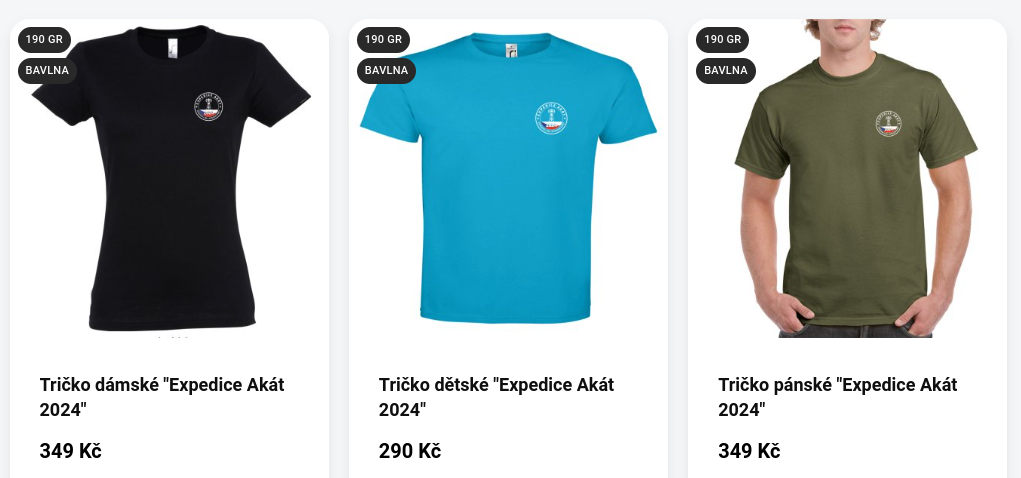Open the Tričko dětské "Expedice Akát 2024" title link
This screenshot has width=1021, height=478.
(x=497, y=397)
